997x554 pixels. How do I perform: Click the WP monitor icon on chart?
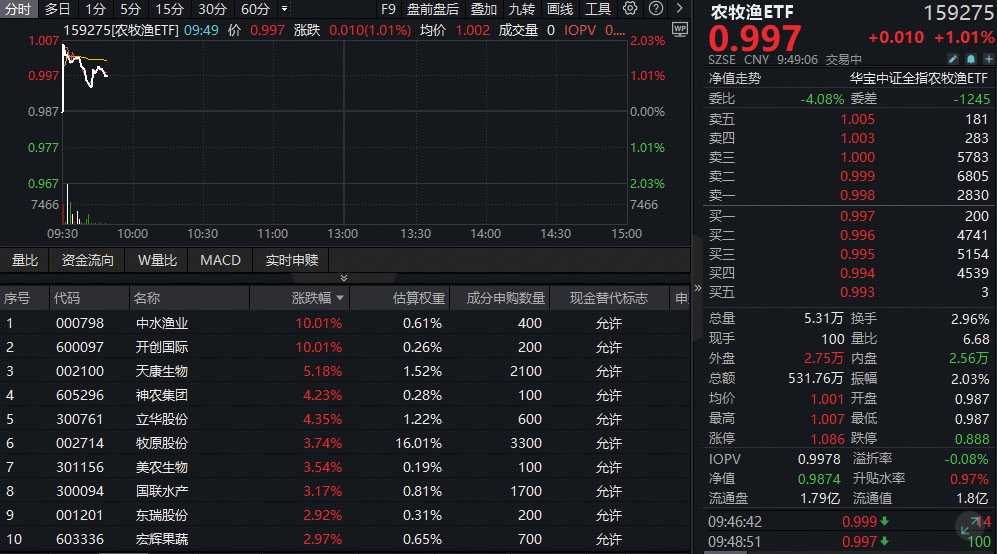(x=680, y=30)
